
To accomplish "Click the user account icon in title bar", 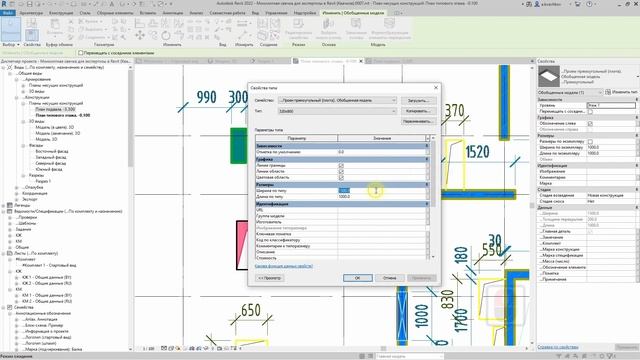I will point(537,4).
